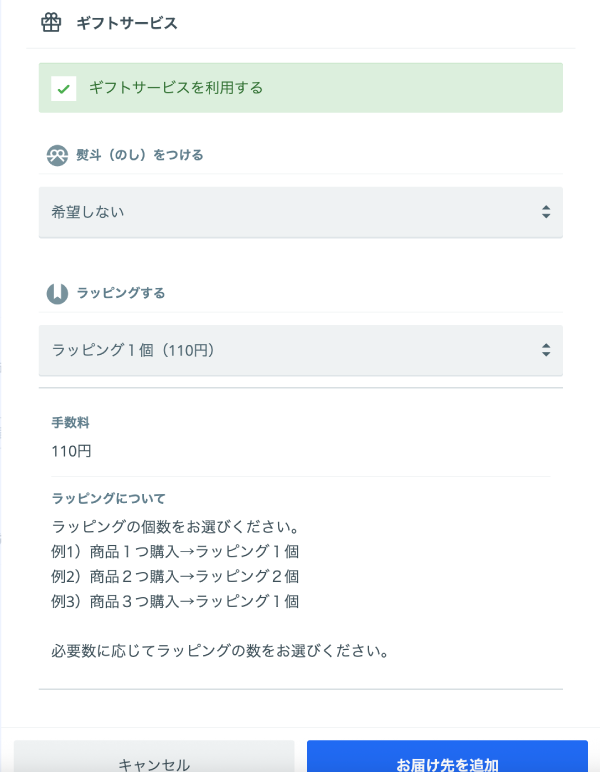Click the 例2) 商品2つ購入 example line
This screenshot has width=600, height=772.
(175, 576)
